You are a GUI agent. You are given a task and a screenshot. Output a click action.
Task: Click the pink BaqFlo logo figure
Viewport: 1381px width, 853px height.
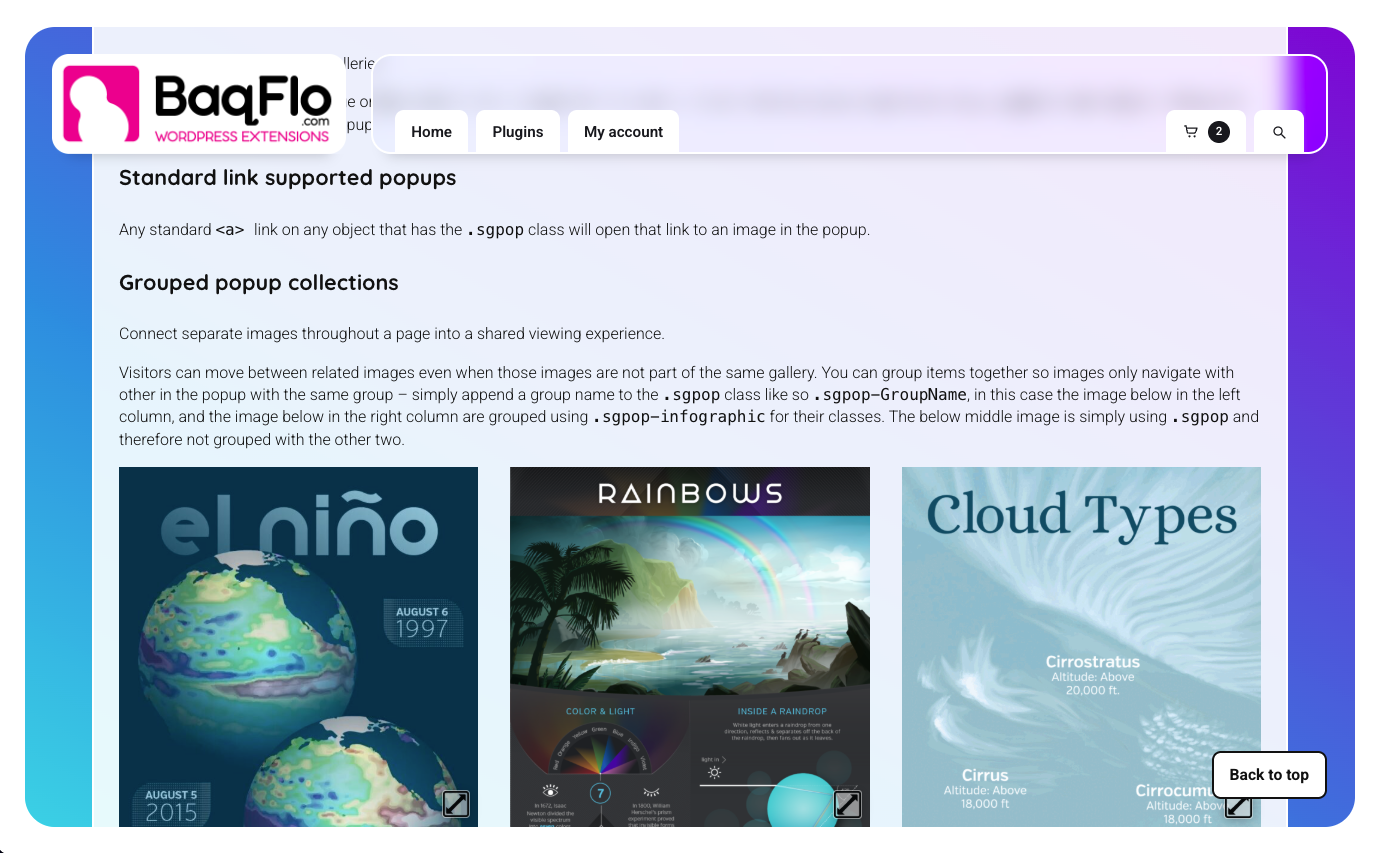(x=101, y=104)
